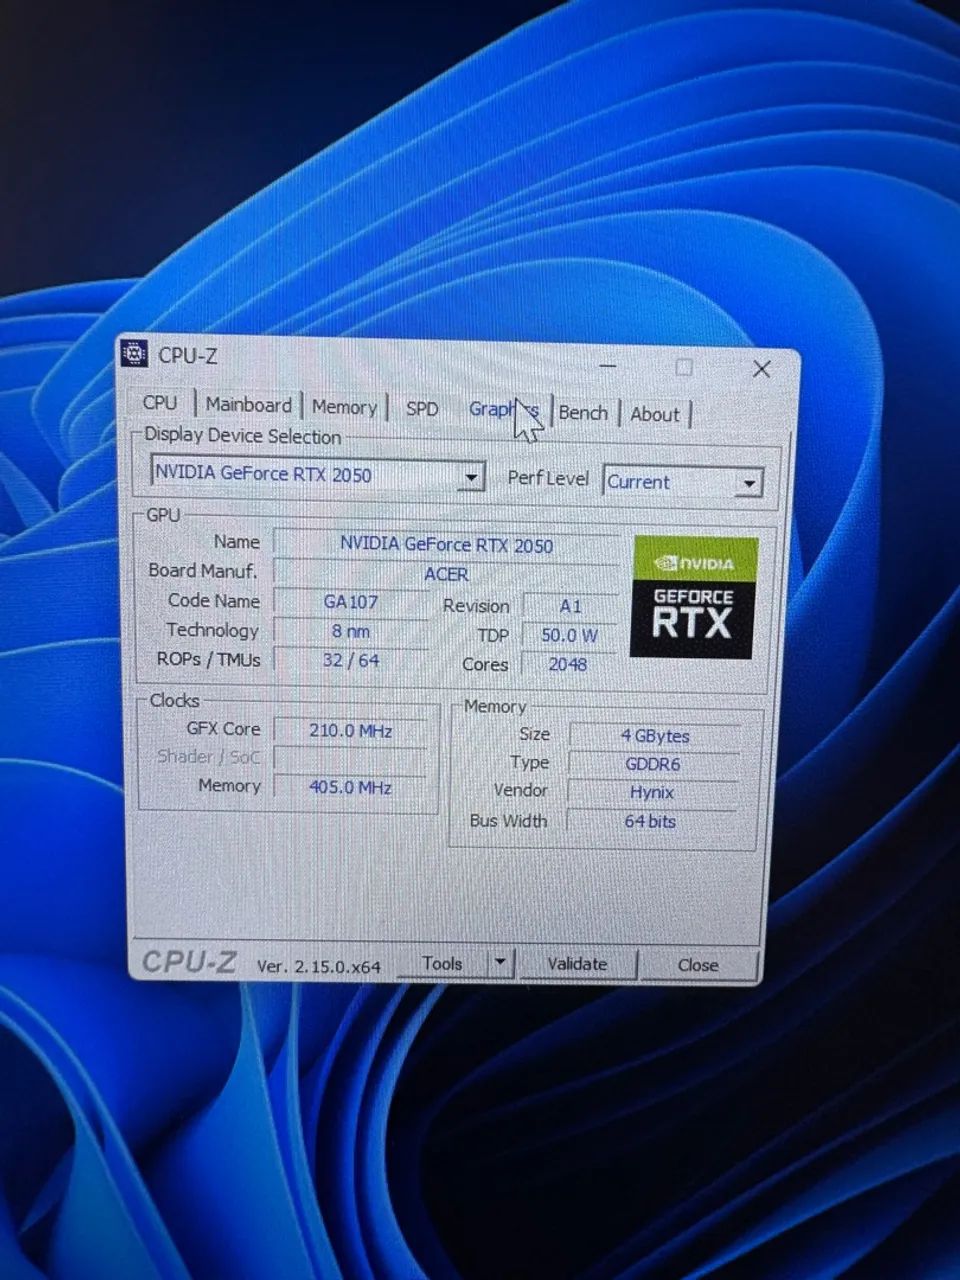Click Memory clock value 405.0 MHz
Image resolution: width=960 pixels, height=1280 pixels.
pos(350,787)
